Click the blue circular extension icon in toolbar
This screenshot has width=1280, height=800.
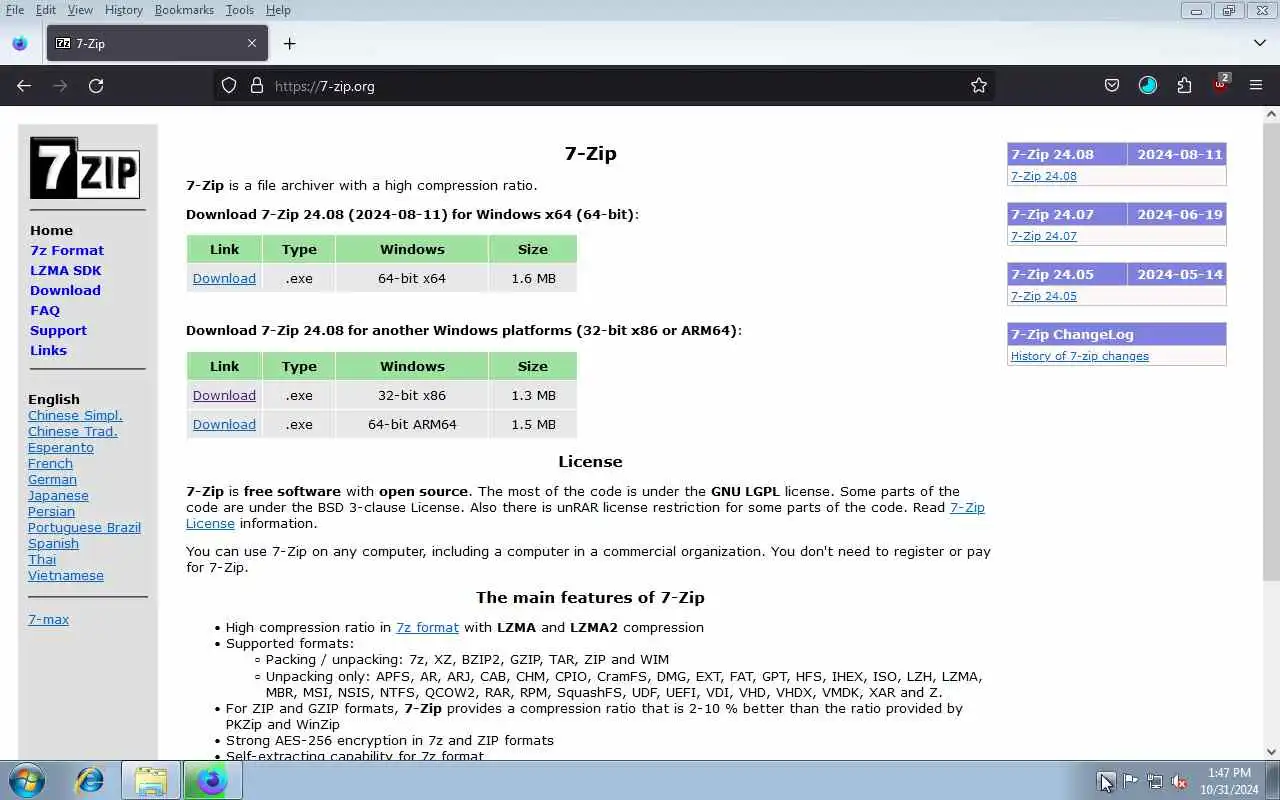tap(1148, 86)
